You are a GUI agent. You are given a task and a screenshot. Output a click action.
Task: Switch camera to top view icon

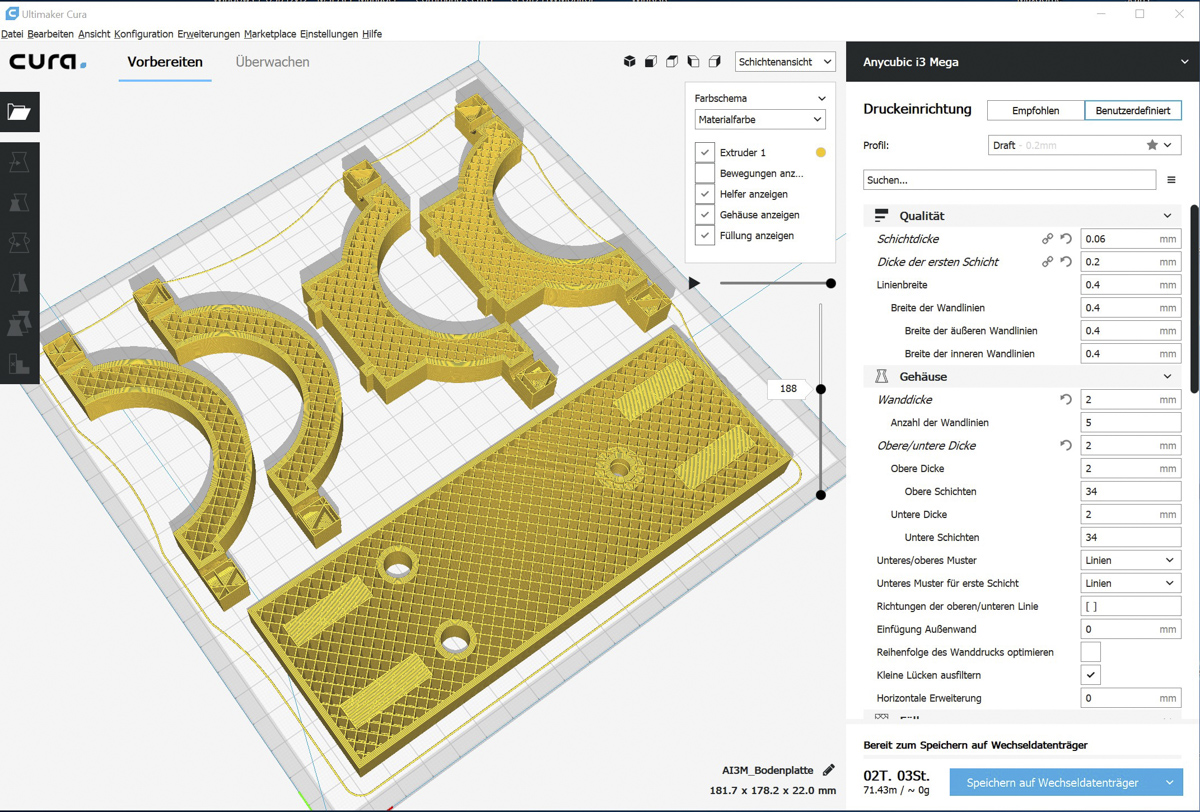(672, 62)
